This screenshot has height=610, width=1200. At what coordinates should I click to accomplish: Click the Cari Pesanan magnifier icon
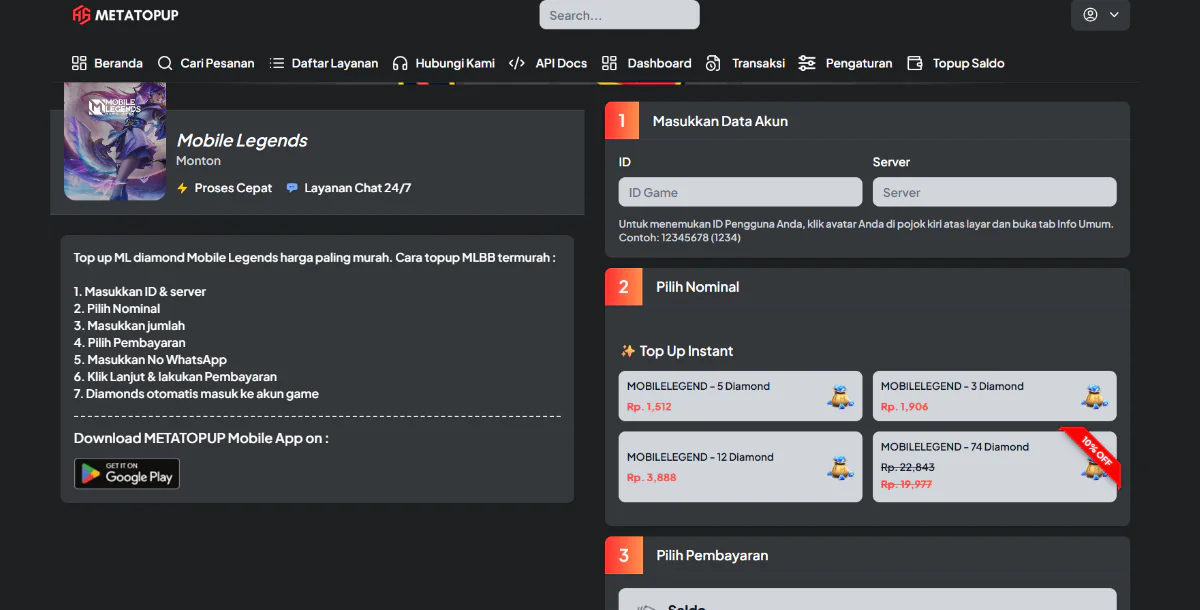[165, 63]
